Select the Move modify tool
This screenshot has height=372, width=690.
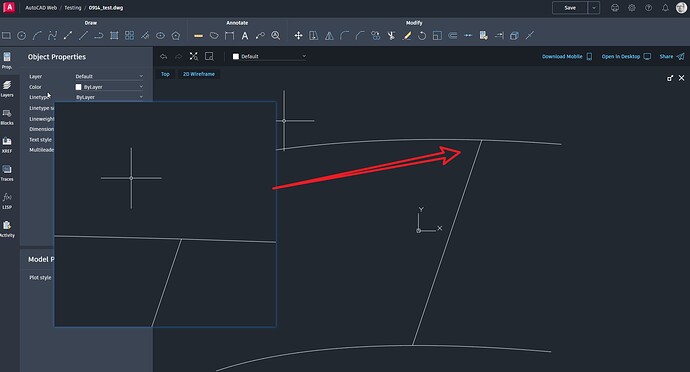298,36
